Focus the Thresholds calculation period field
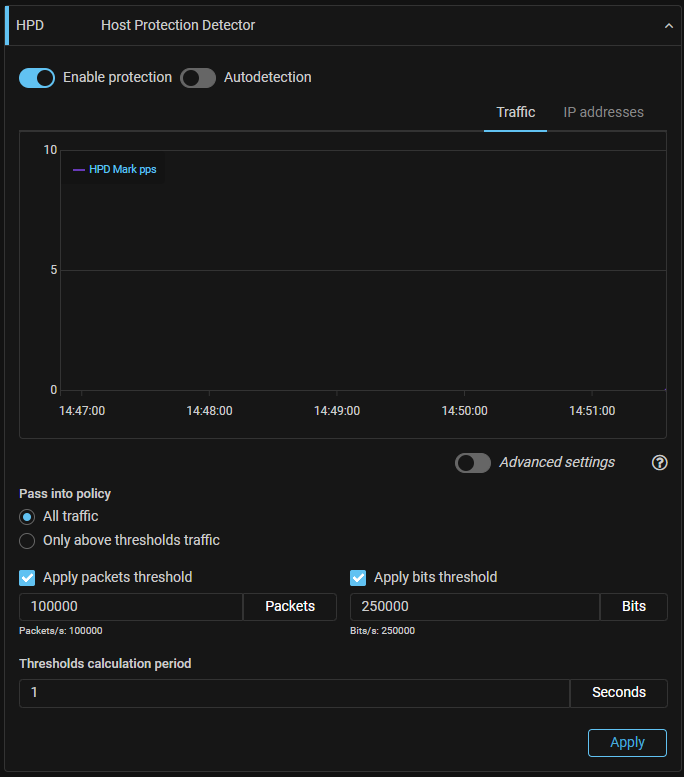Viewport: 684px width, 777px height. [x=293, y=693]
